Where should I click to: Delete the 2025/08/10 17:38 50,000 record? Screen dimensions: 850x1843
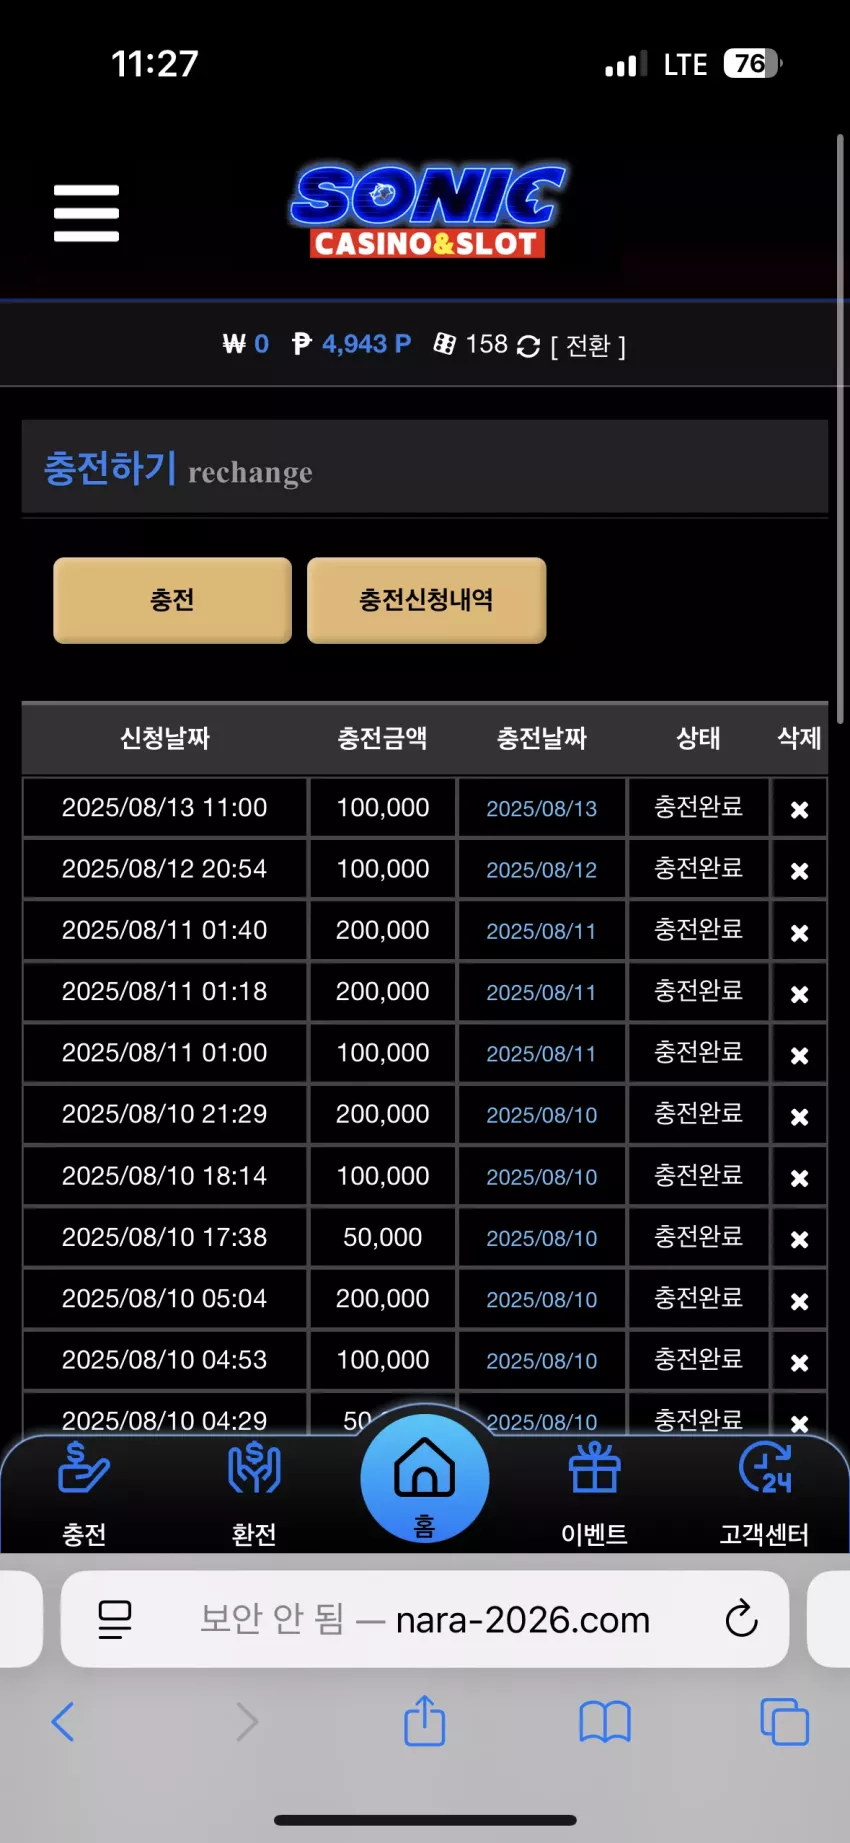click(x=799, y=1239)
